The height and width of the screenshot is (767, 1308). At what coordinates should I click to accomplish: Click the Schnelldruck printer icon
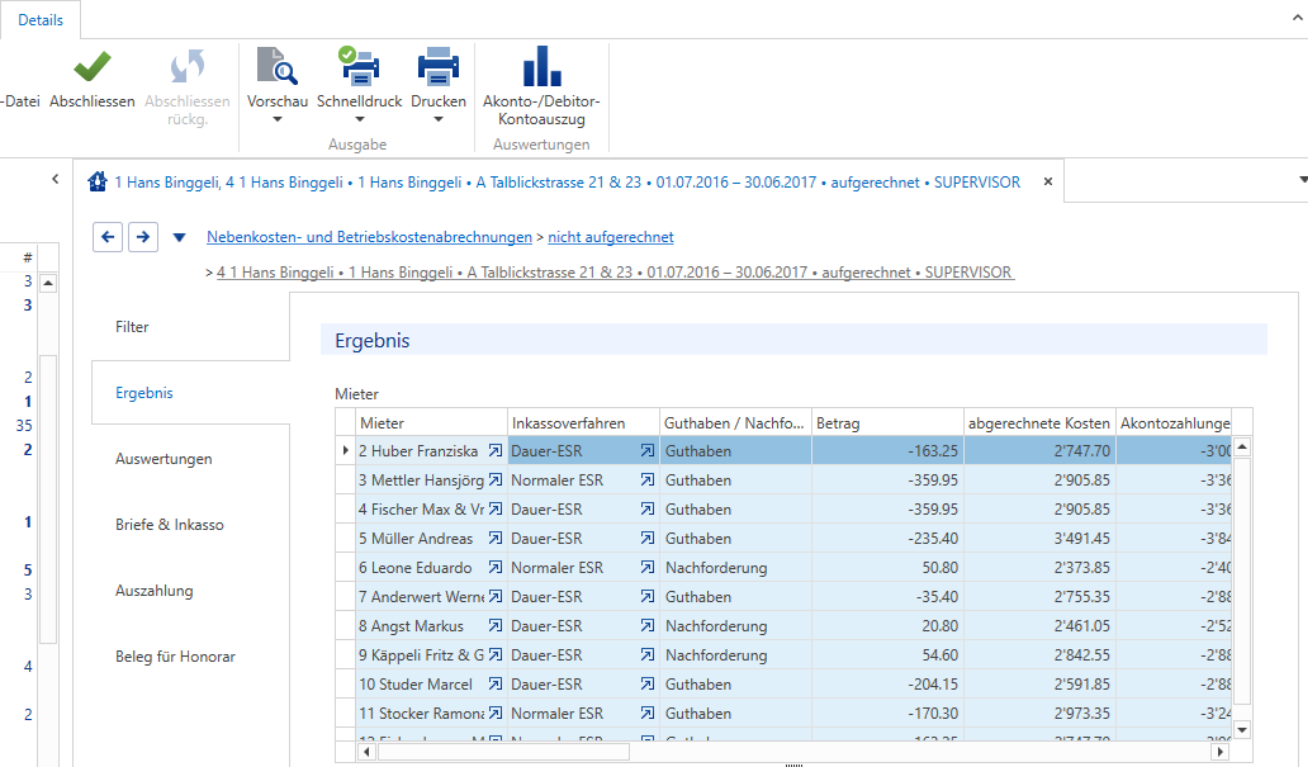[359, 66]
